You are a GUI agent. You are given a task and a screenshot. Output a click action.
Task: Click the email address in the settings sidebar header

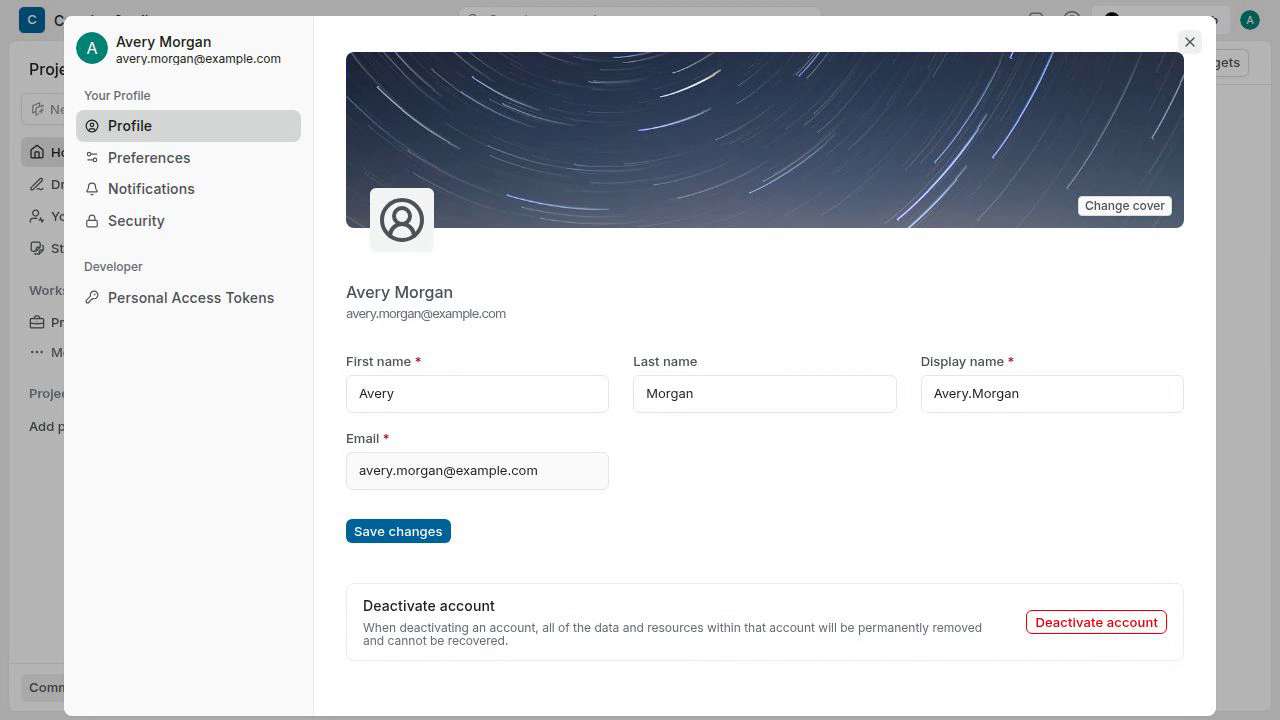(198, 59)
